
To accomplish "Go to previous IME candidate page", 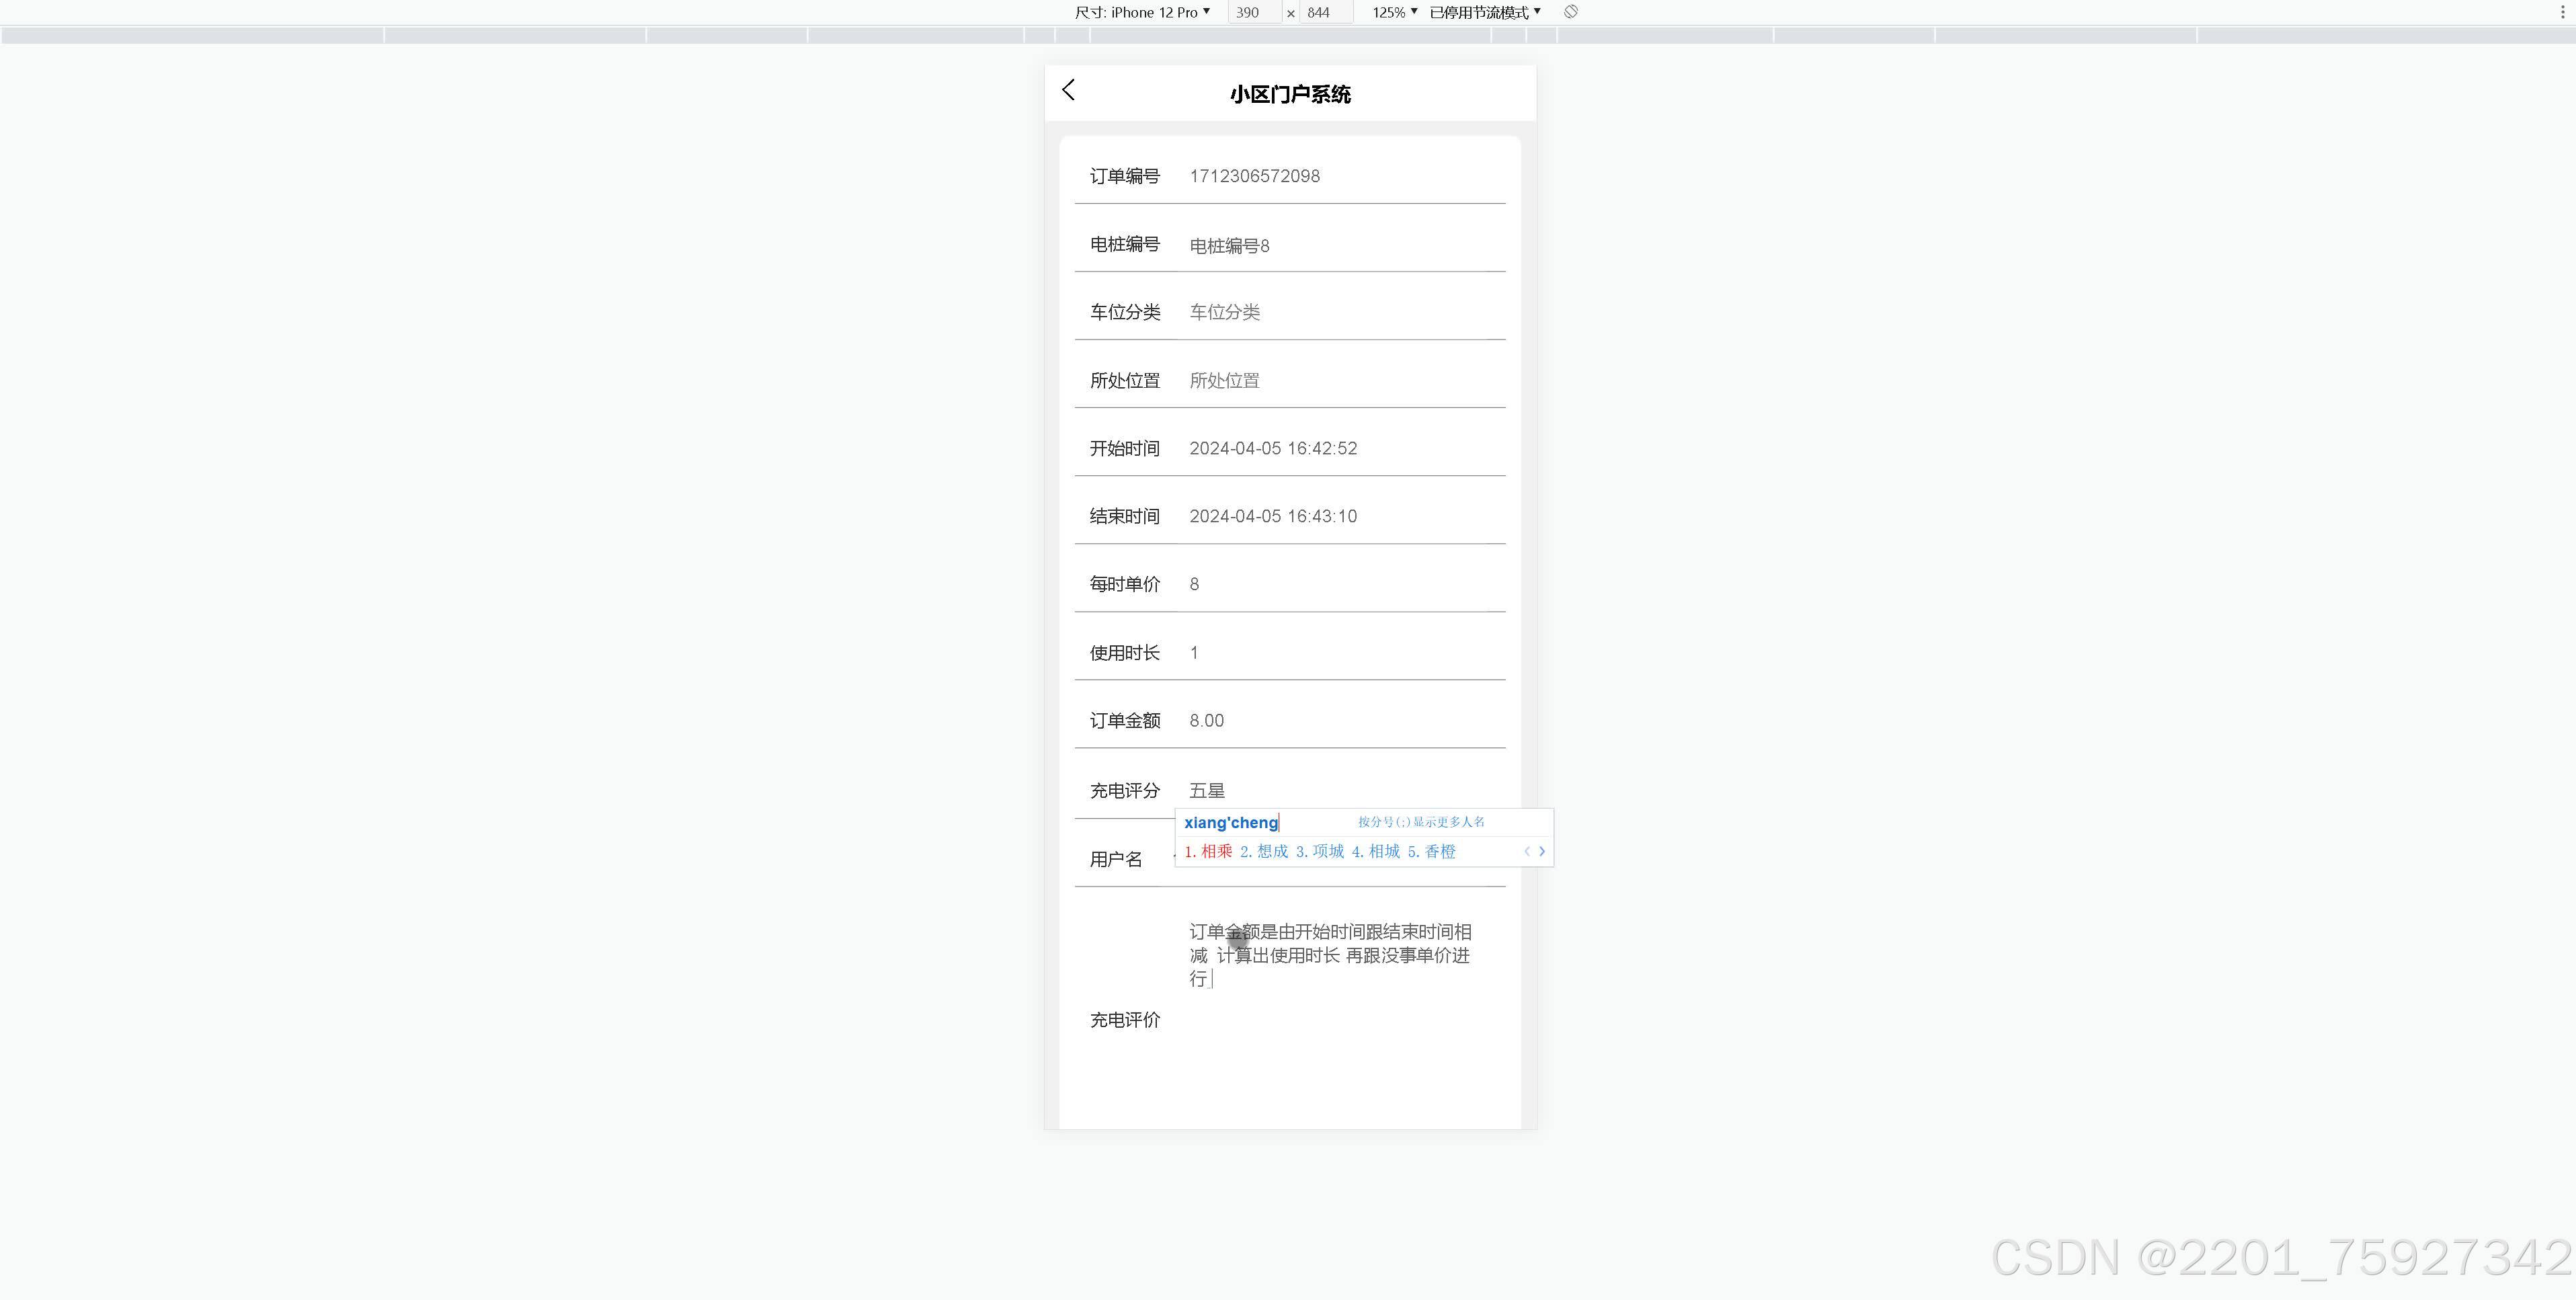I will [1527, 851].
